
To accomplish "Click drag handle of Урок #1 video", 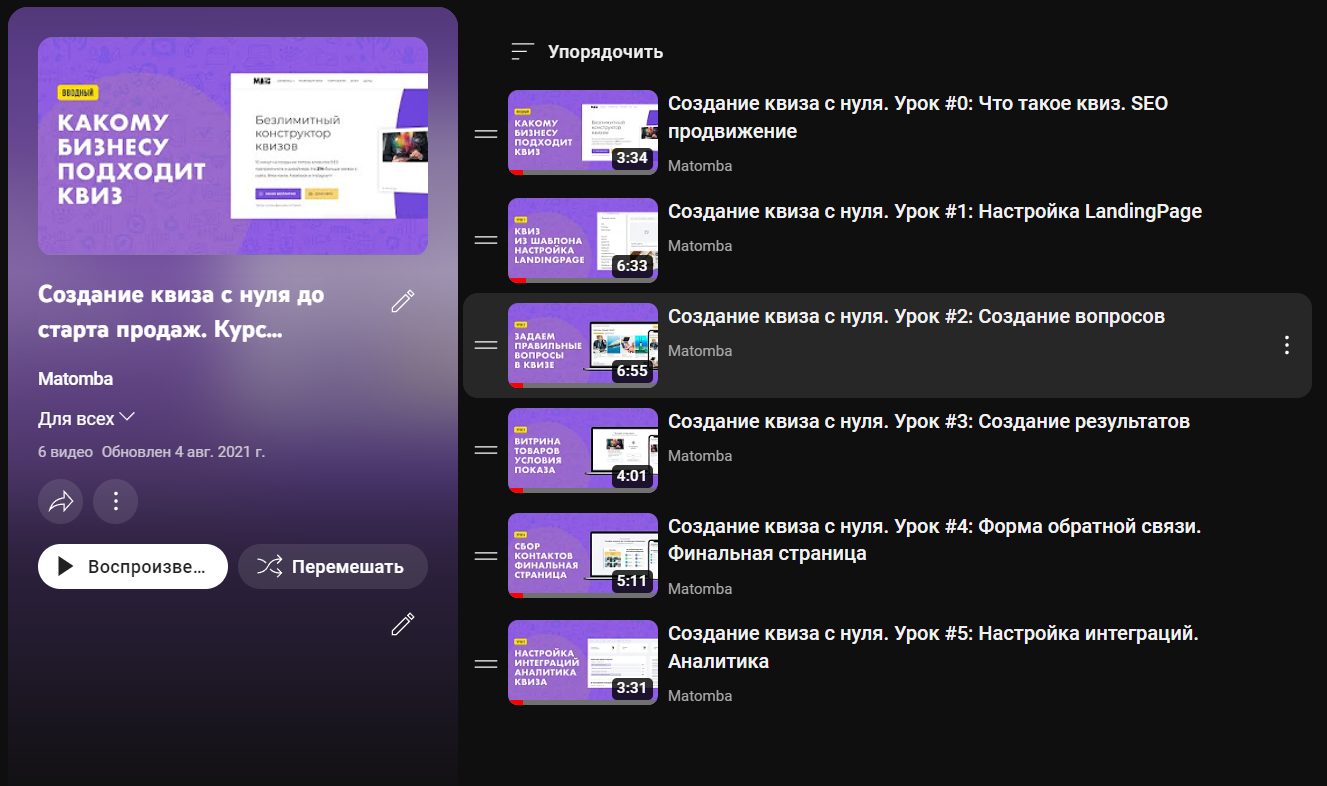I will 486,240.
